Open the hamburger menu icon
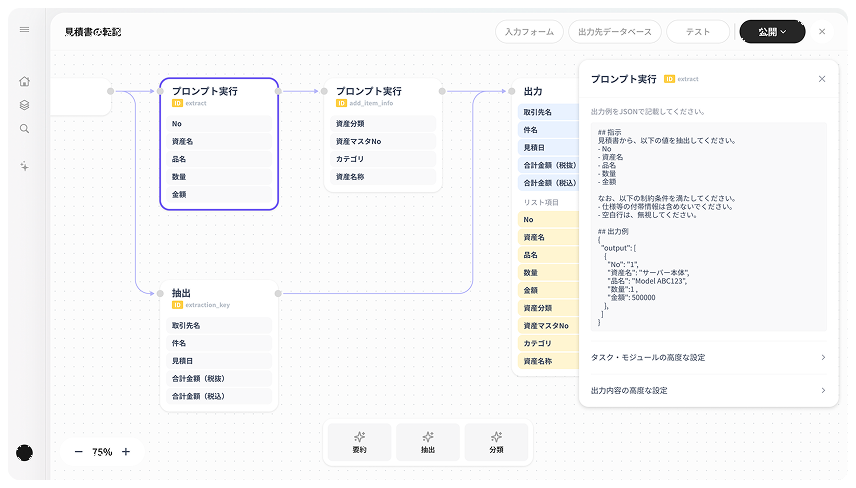 [x=24, y=30]
